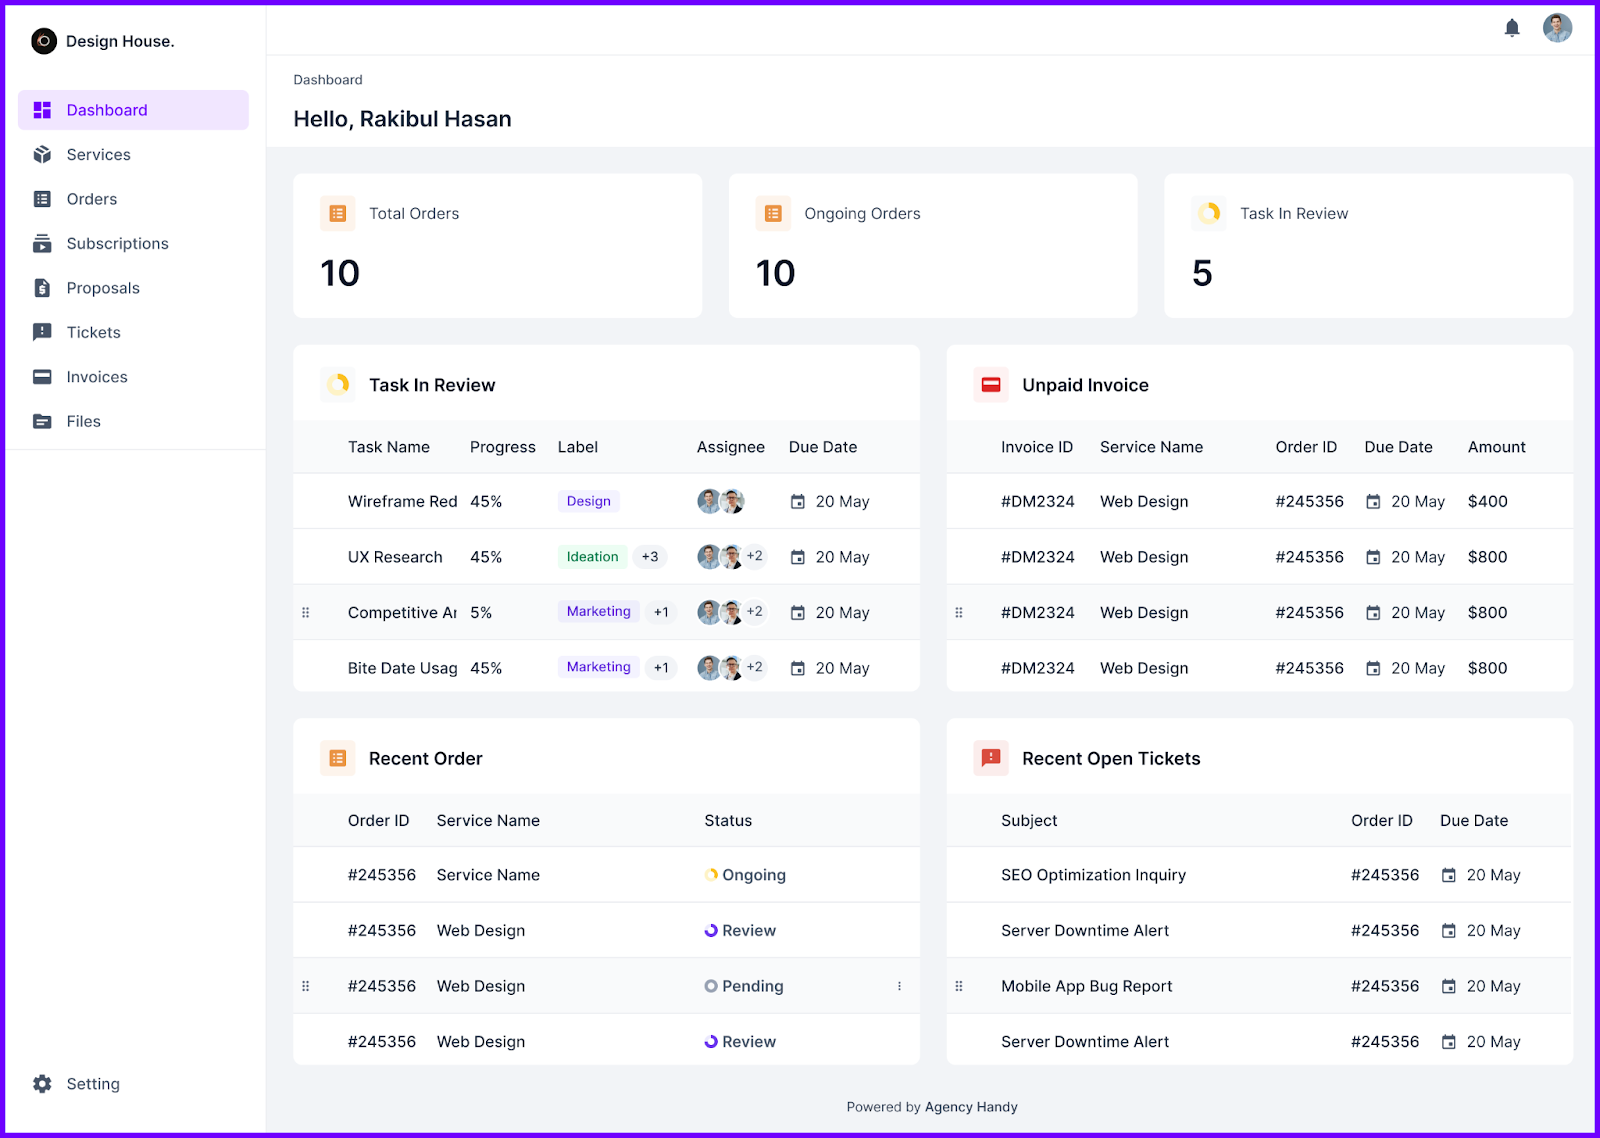Open the Agency Handy link in the footer
Viewport: 1600px width, 1138px height.
pyautogui.click(x=970, y=1106)
